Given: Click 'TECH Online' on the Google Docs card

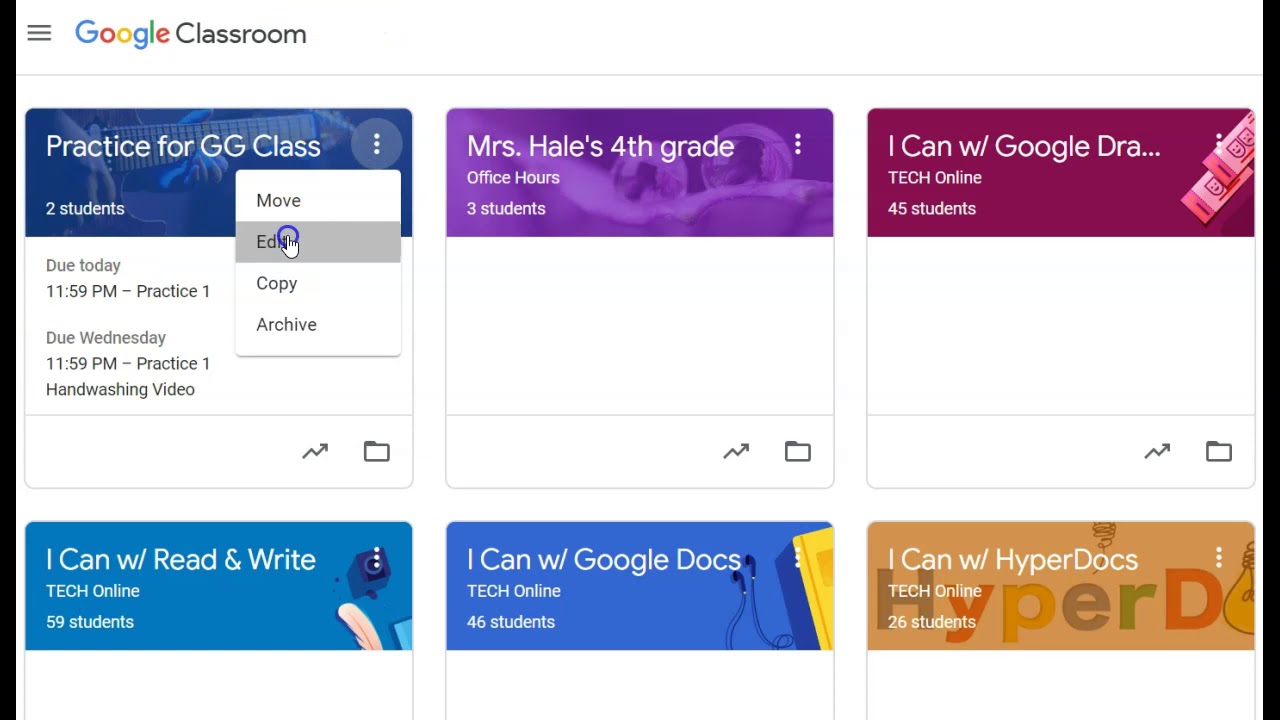Looking at the screenshot, I should point(514,591).
